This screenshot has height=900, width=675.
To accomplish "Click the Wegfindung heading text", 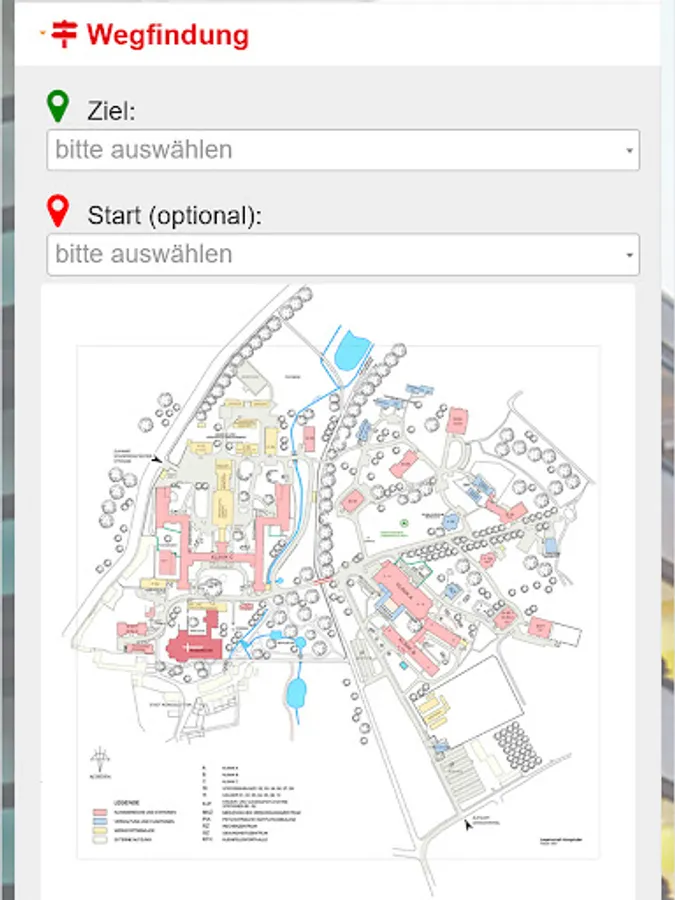I will 168,34.
